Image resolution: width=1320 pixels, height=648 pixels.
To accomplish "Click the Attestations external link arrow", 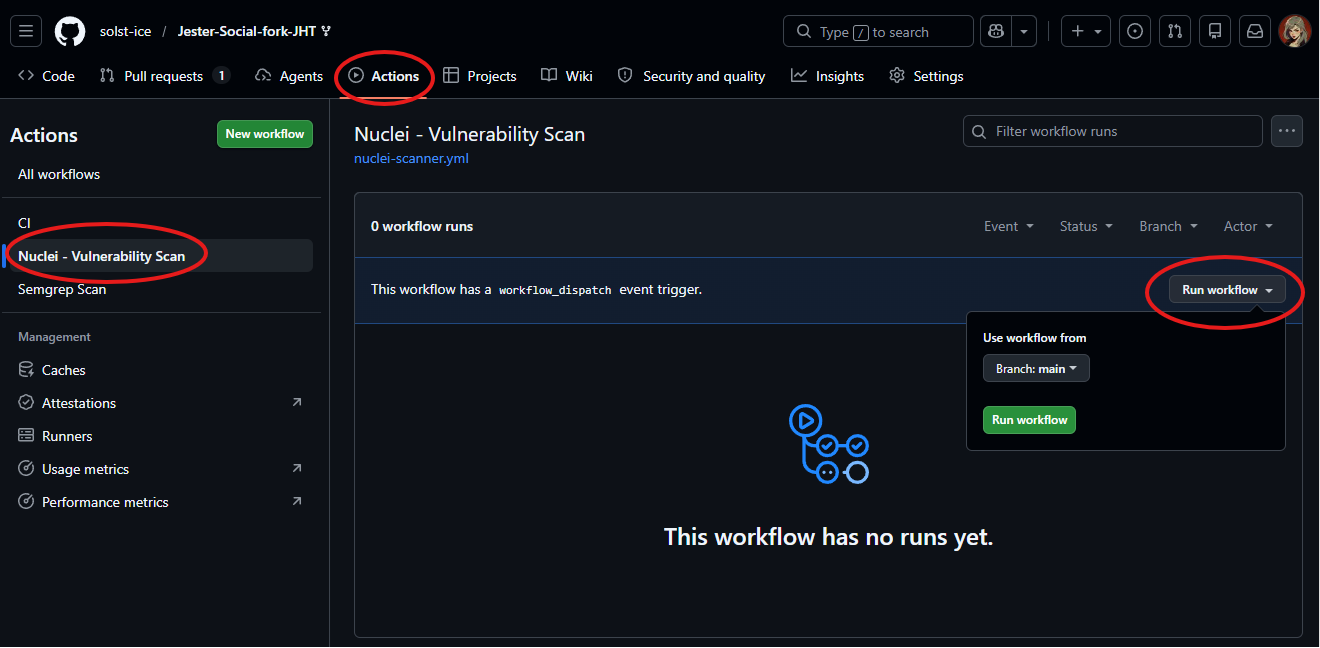I will coord(296,403).
